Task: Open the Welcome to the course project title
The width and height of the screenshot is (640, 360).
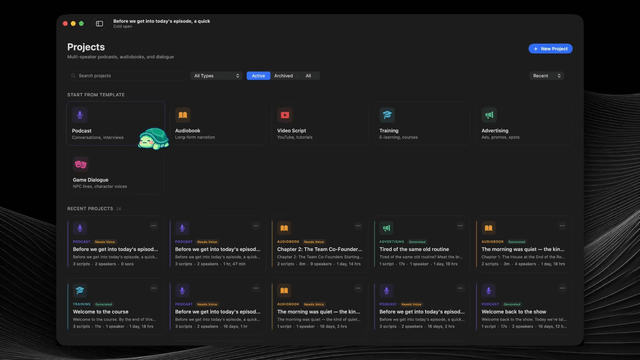Action: tap(100, 312)
